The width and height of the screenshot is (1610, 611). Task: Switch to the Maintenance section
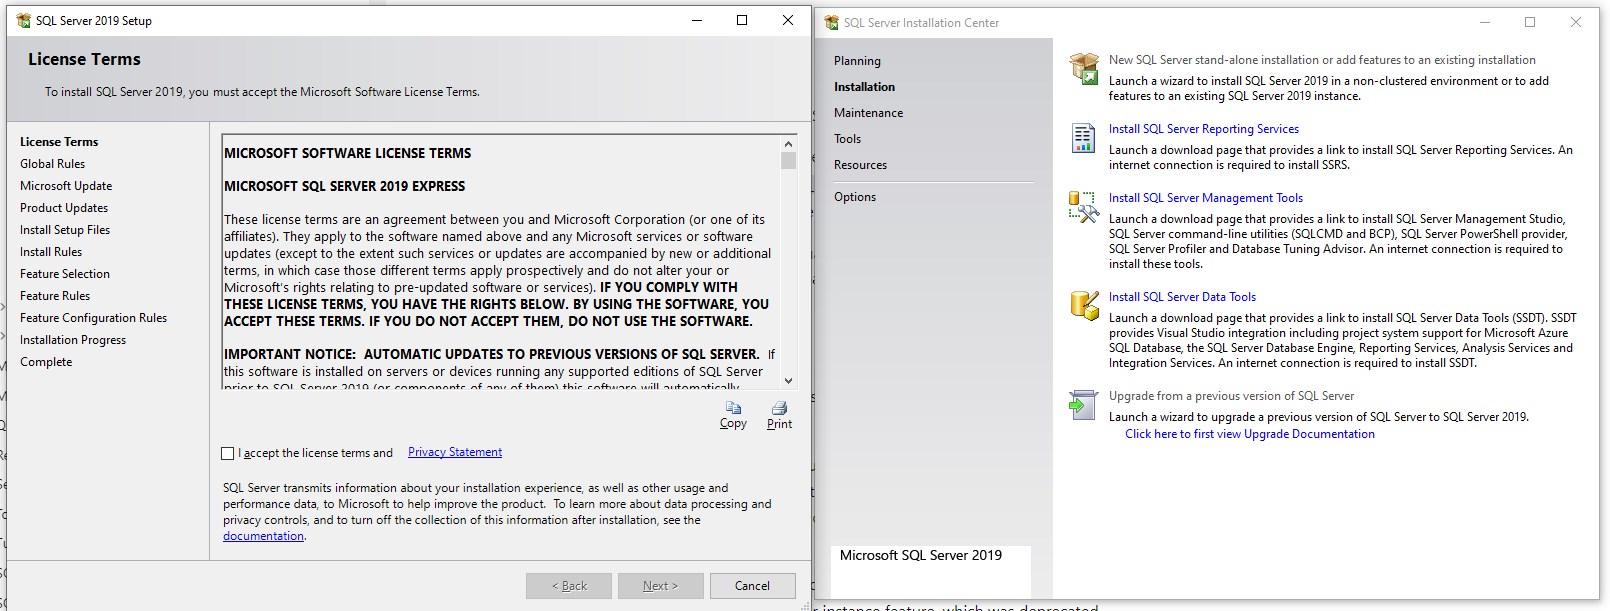click(x=868, y=113)
